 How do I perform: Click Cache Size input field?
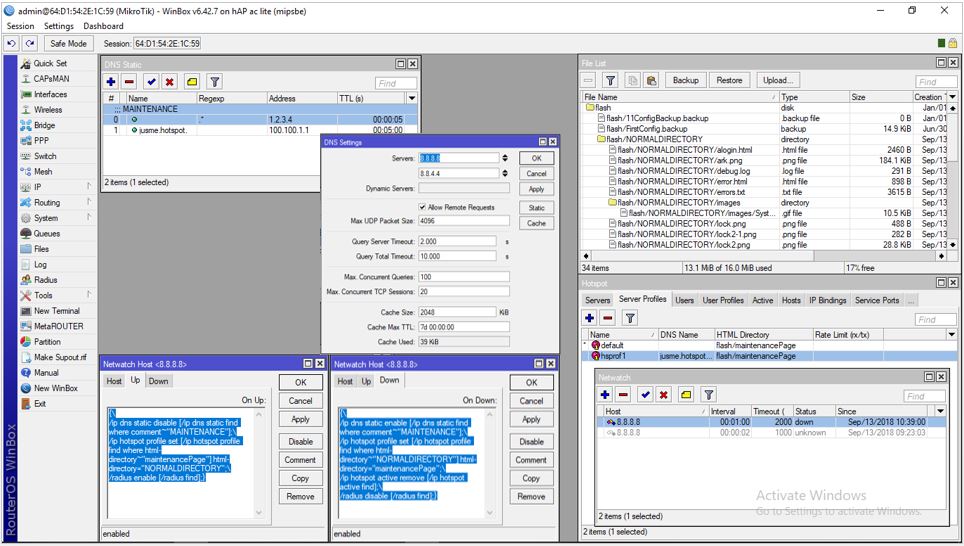(x=457, y=312)
